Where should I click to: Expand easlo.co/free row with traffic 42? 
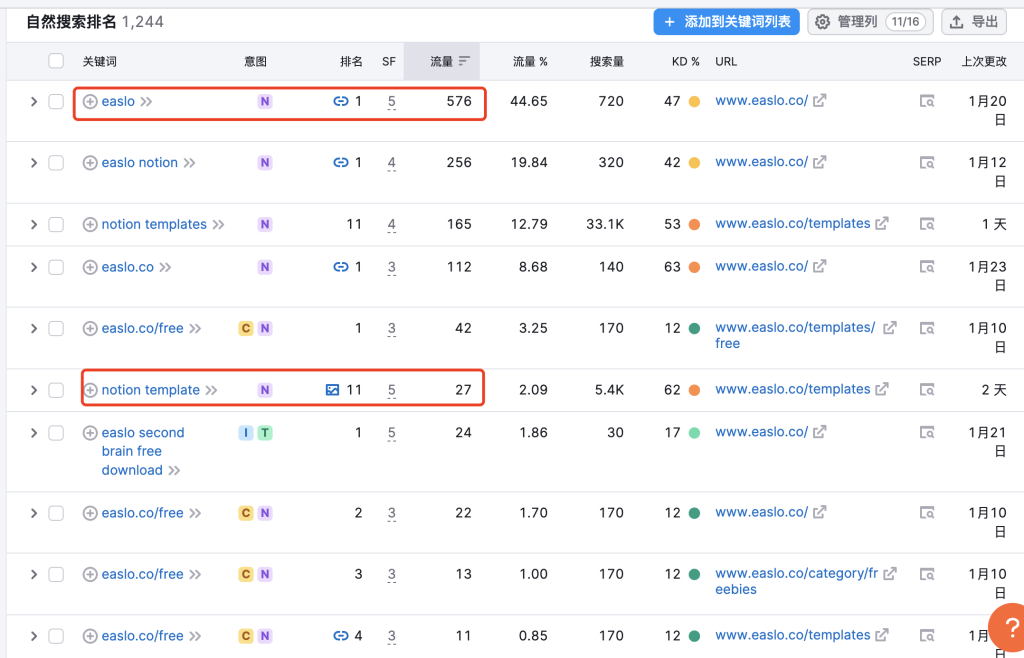click(34, 328)
